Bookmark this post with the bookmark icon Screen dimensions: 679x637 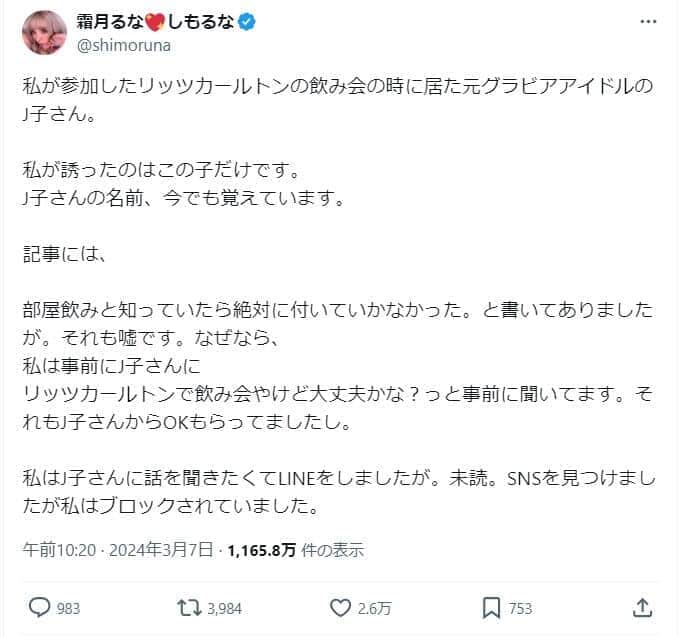[491, 607]
